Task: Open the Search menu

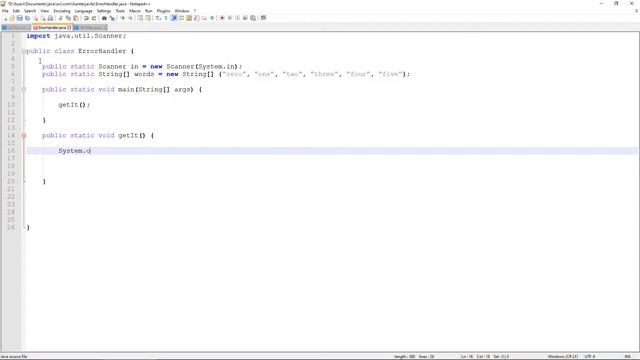Action: [30, 11]
